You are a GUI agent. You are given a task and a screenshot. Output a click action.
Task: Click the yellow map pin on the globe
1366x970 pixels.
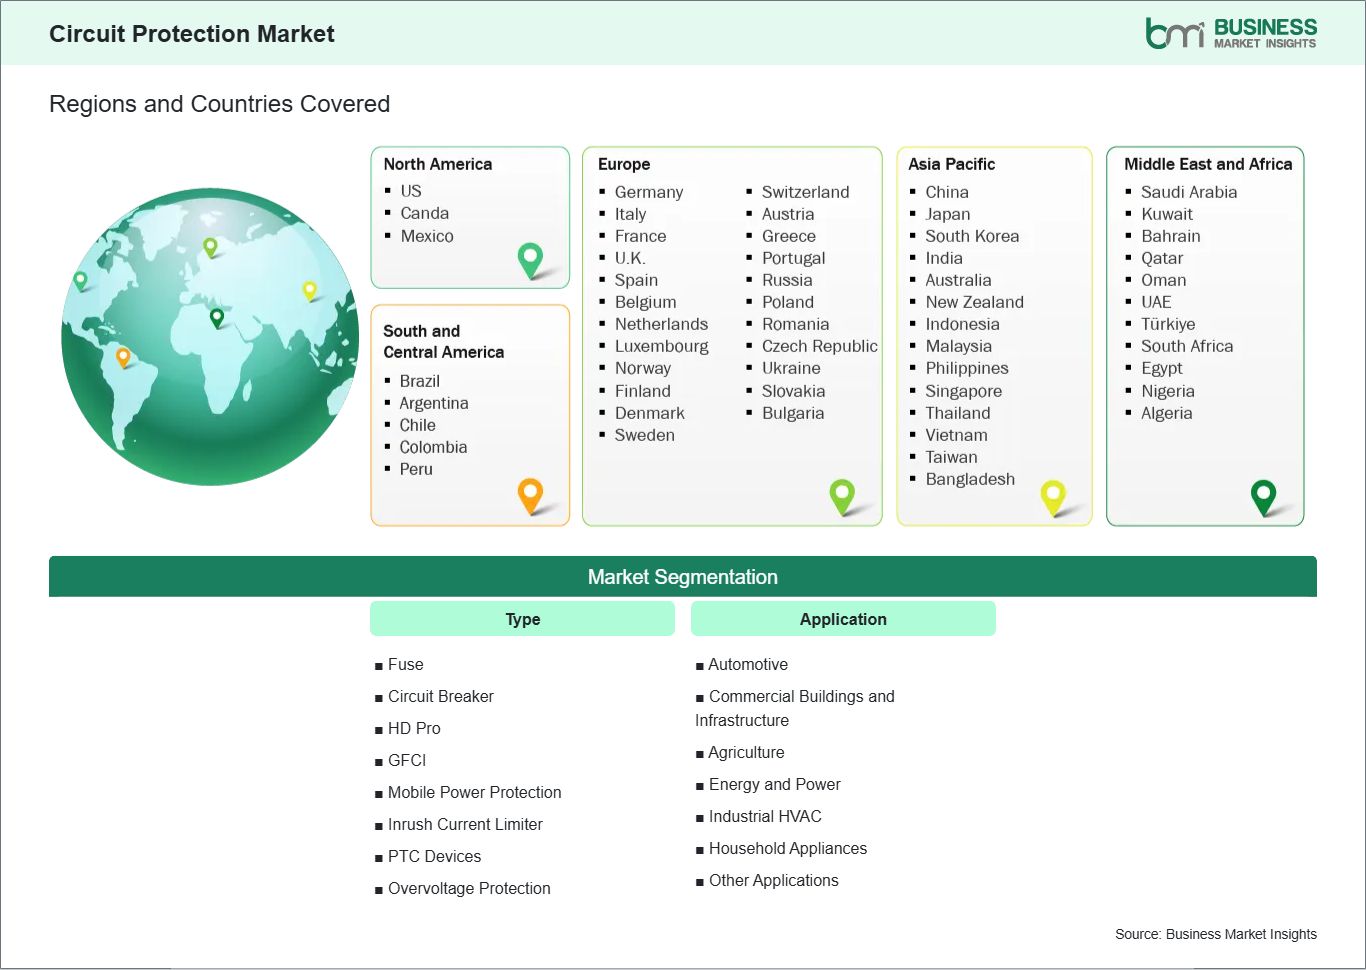click(x=309, y=290)
